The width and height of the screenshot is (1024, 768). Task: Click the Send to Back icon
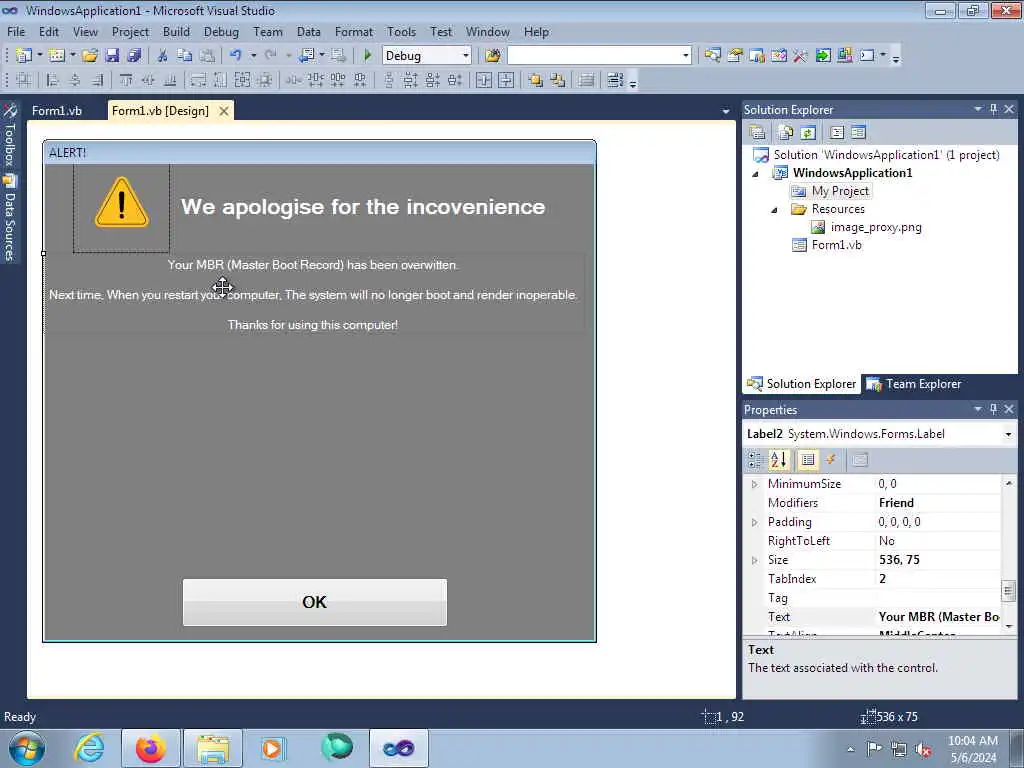tap(558, 80)
